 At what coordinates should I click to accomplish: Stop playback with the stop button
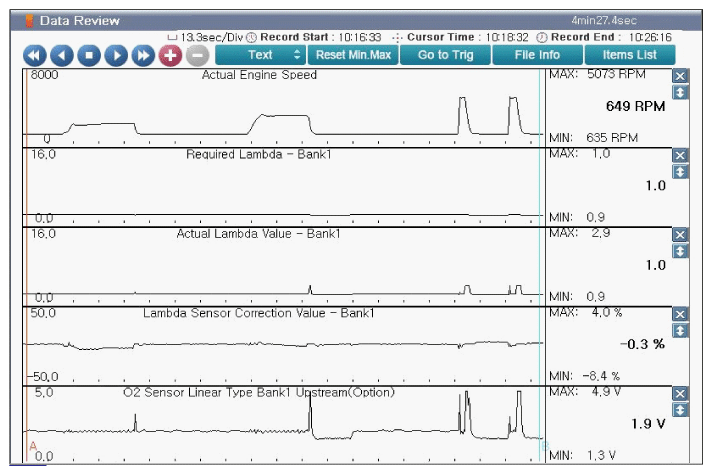[x=89, y=56]
